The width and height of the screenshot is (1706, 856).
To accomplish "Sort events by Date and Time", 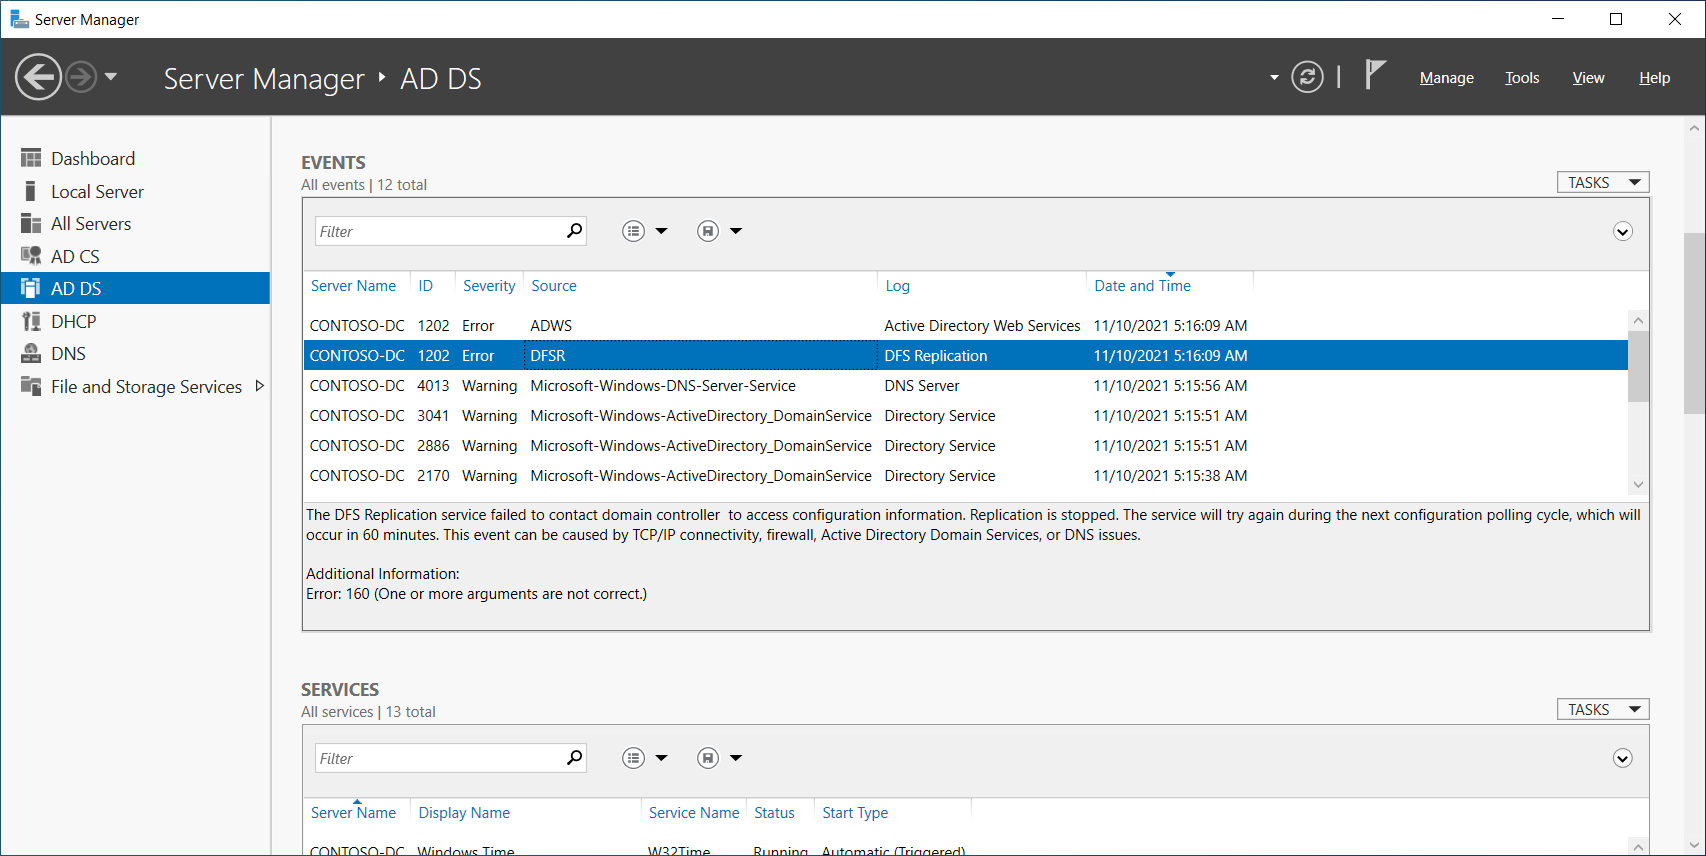I will 1142,286.
